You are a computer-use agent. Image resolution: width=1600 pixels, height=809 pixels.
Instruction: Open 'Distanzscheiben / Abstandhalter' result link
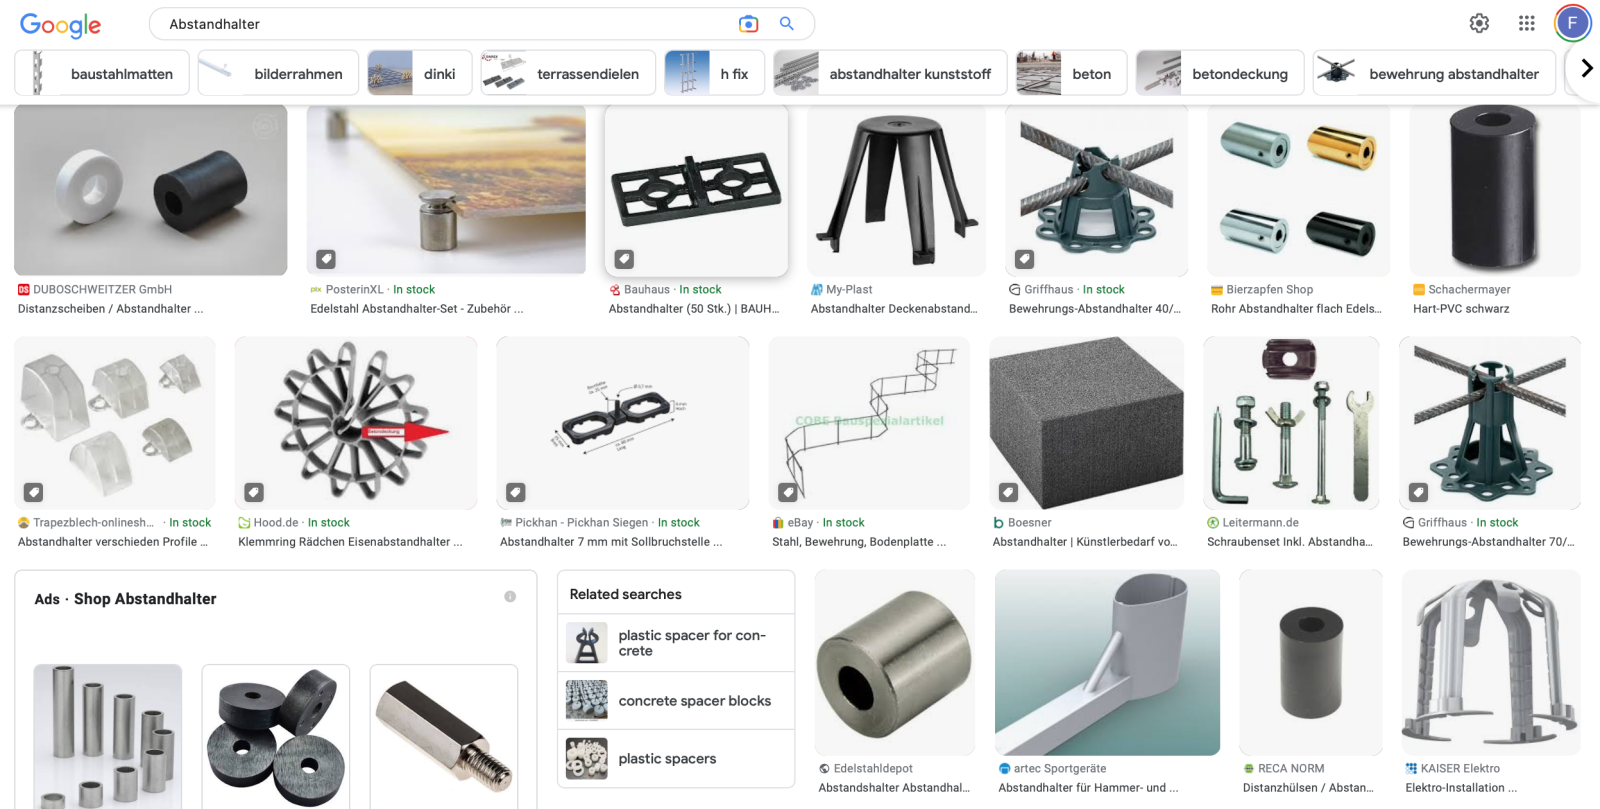coord(110,309)
